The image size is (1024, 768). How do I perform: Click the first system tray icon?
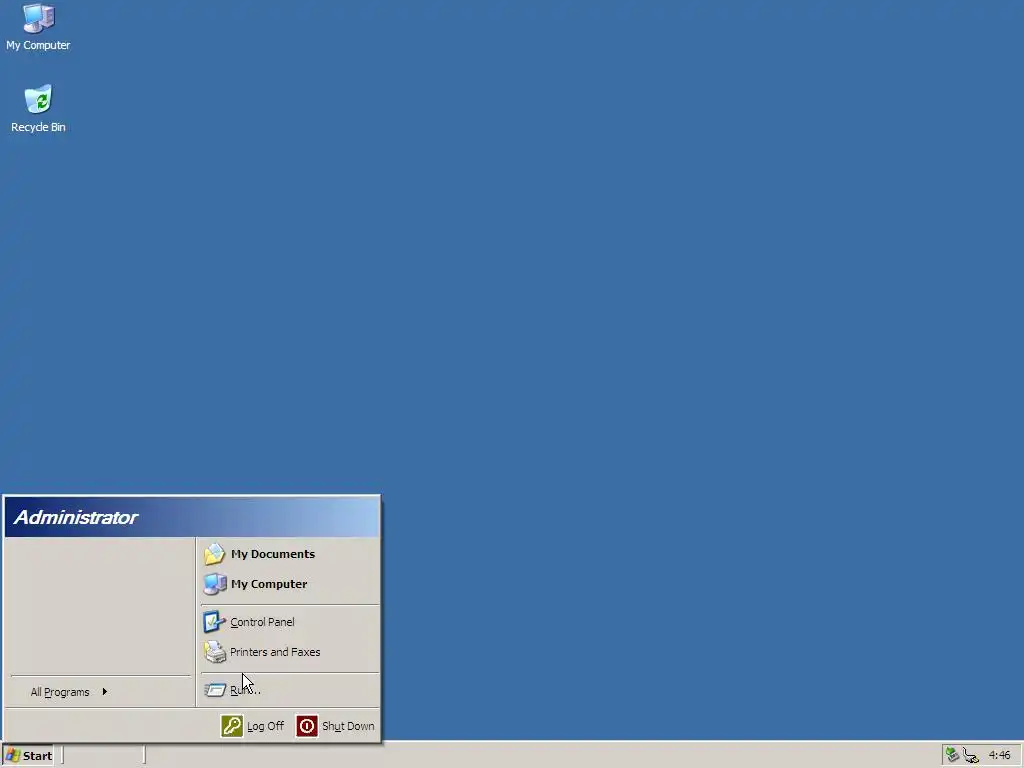952,756
